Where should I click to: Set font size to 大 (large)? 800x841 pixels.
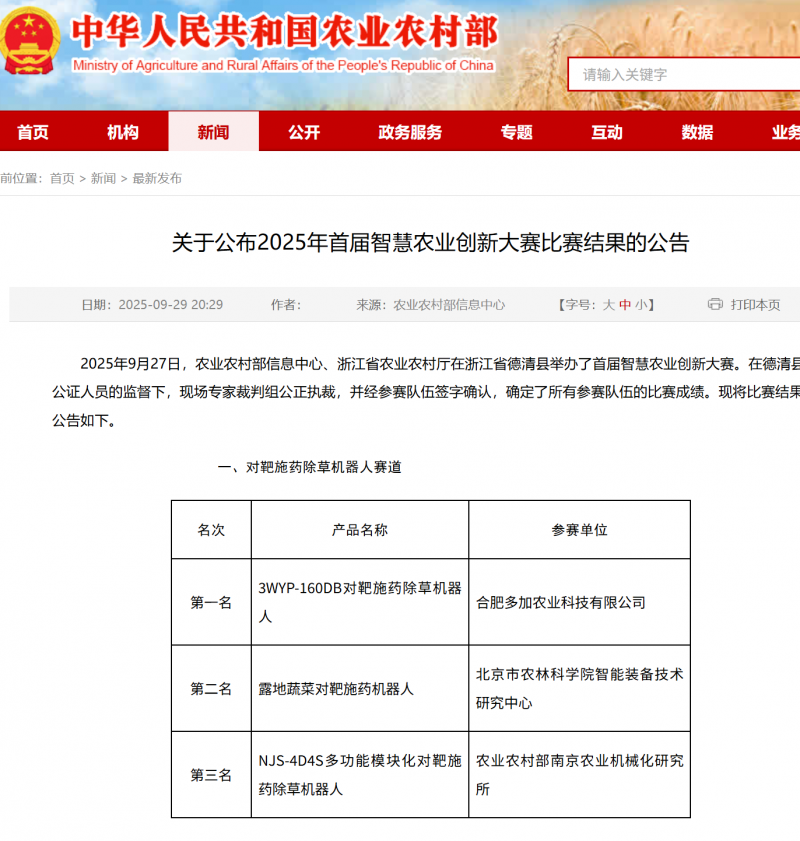tap(608, 305)
